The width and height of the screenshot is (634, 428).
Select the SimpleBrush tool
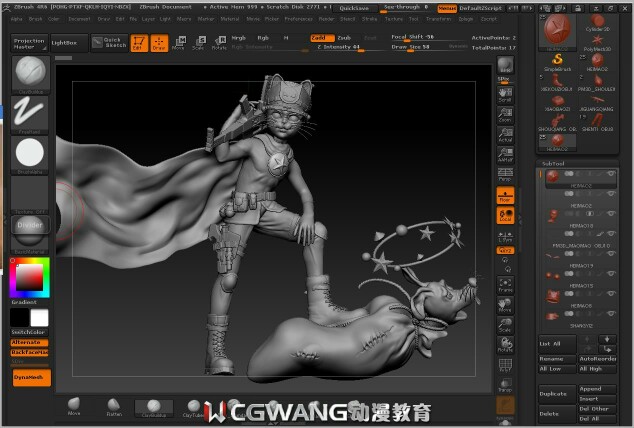click(x=557, y=62)
